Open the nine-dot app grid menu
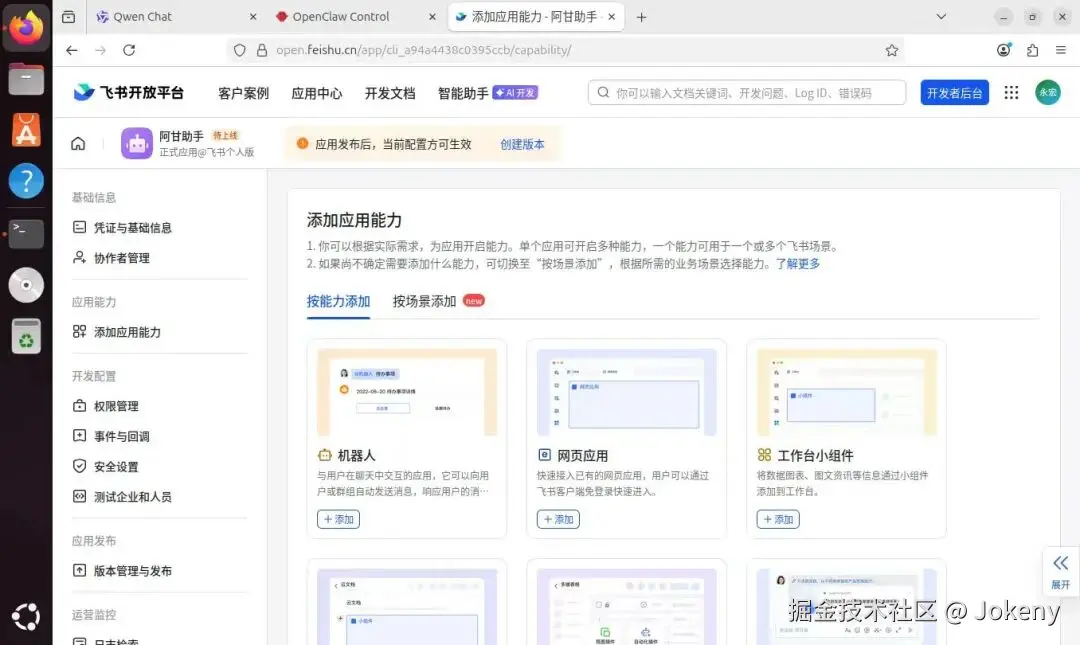 (1011, 92)
